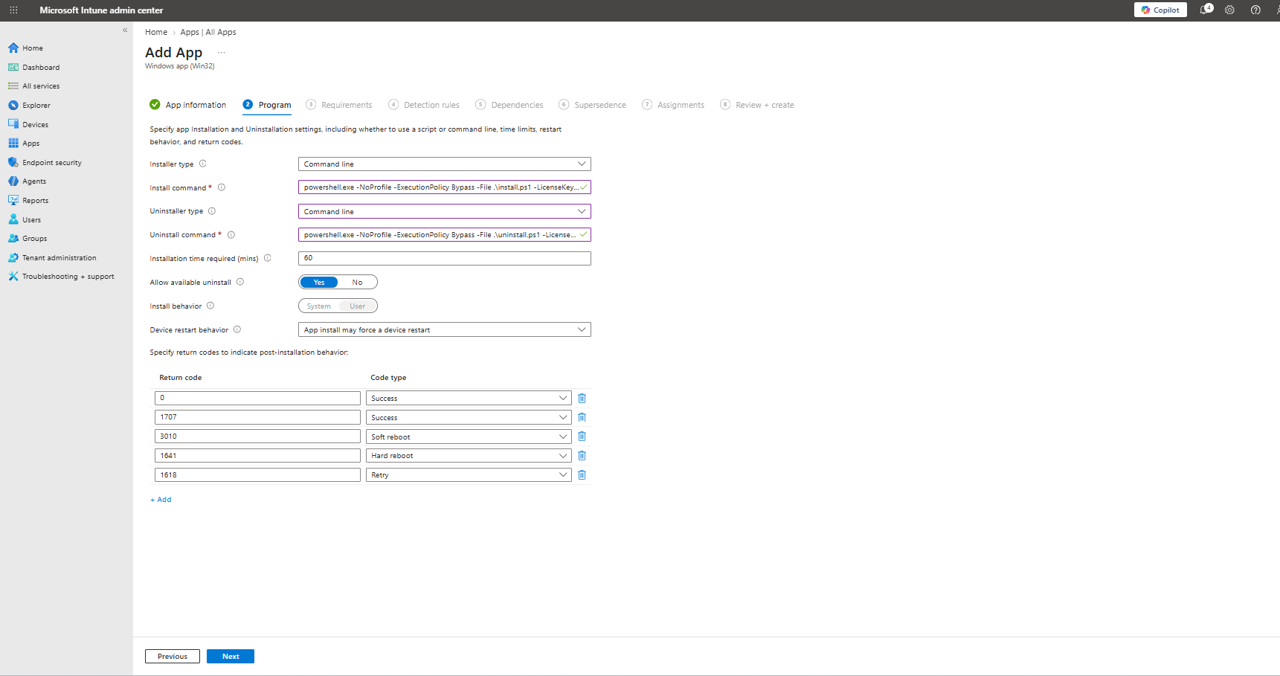Jump to the Dependencies step
1280x676 pixels.
click(510, 105)
